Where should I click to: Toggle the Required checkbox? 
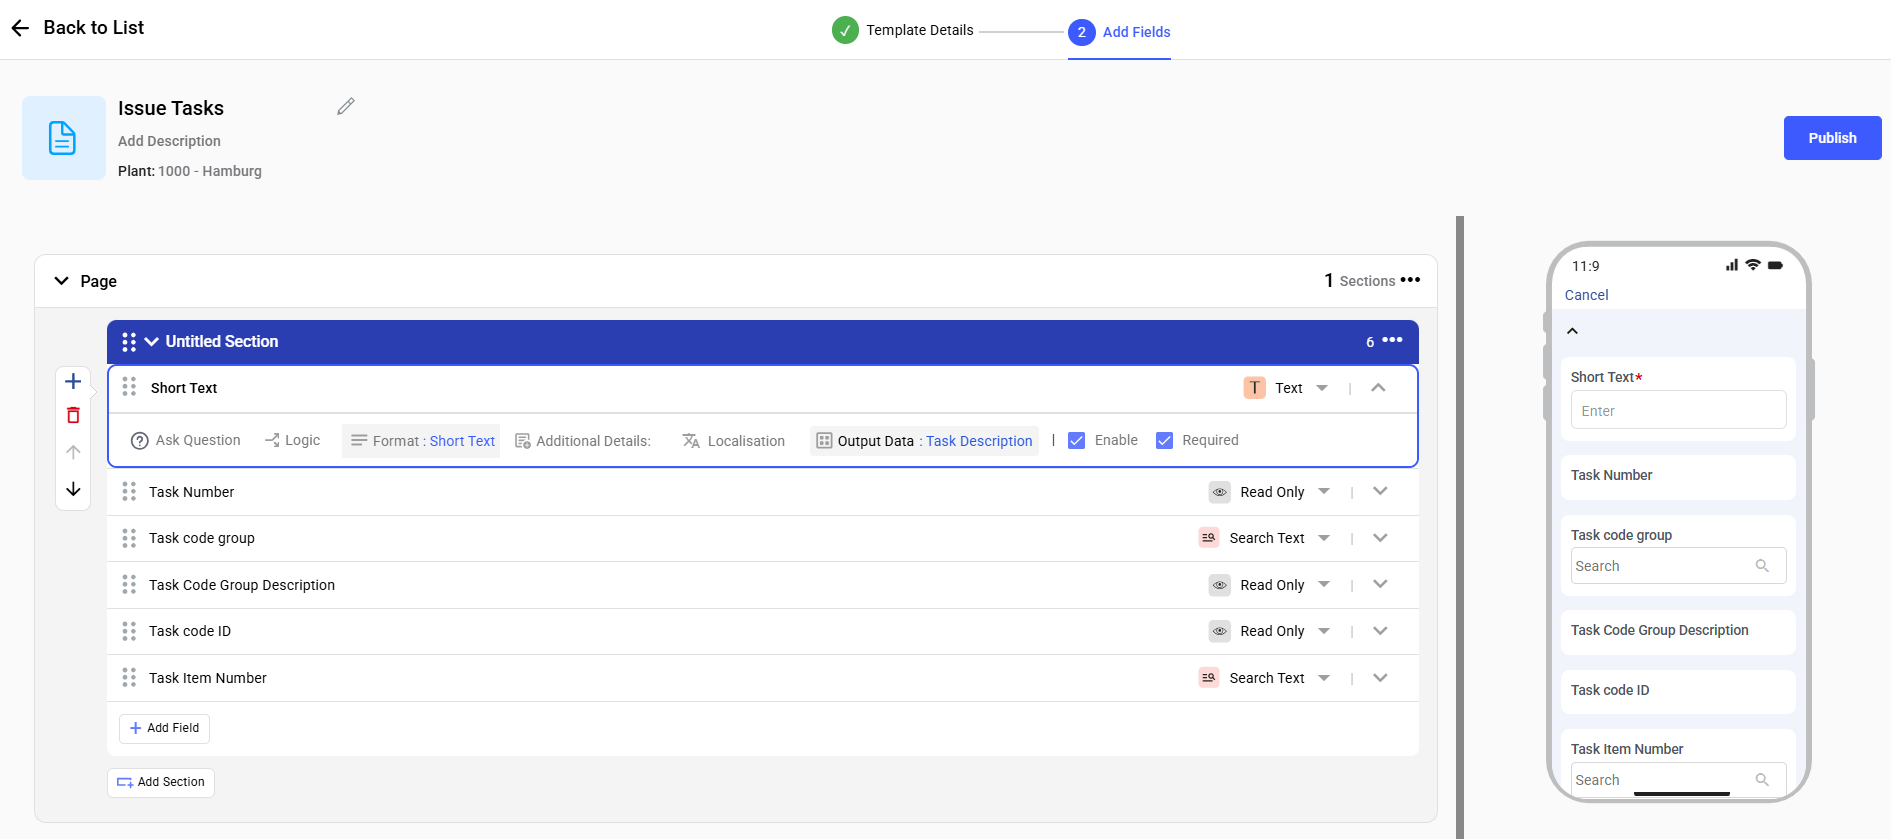point(1165,441)
